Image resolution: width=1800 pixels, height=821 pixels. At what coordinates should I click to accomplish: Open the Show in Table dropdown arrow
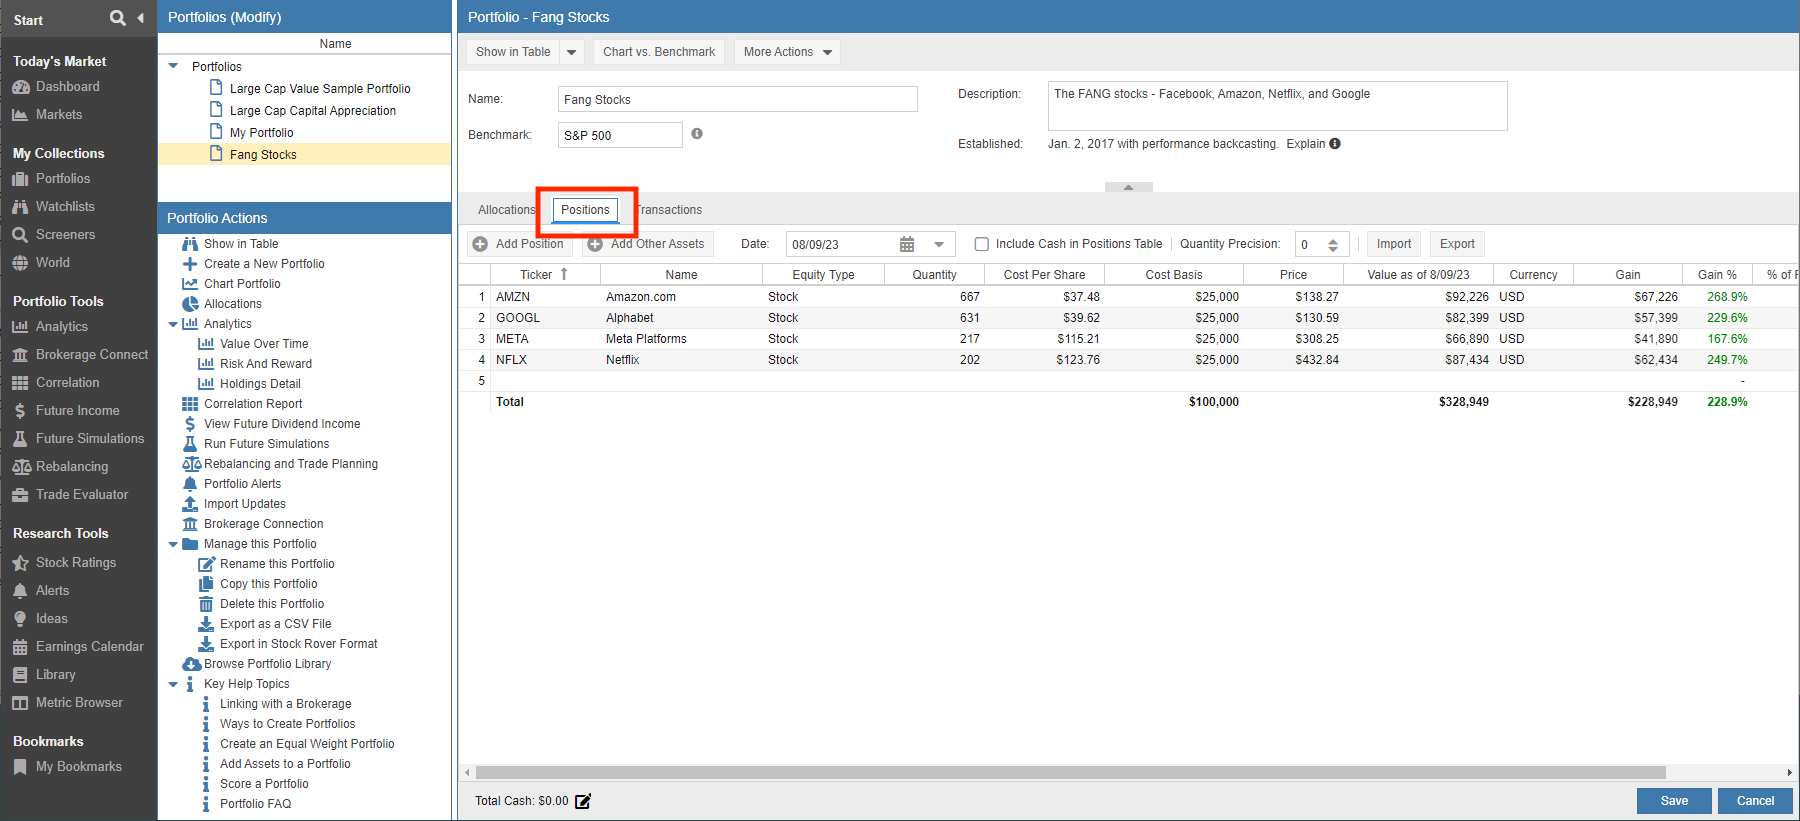pyautogui.click(x=572, y=52)
